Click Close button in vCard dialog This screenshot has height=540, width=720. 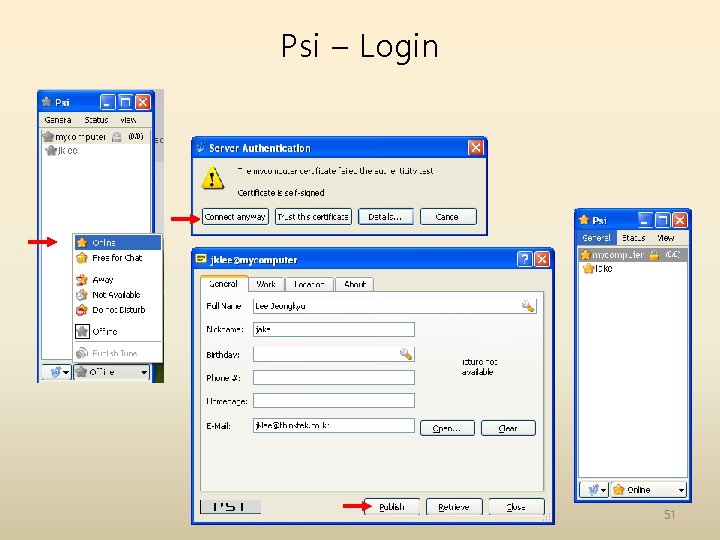516,507
